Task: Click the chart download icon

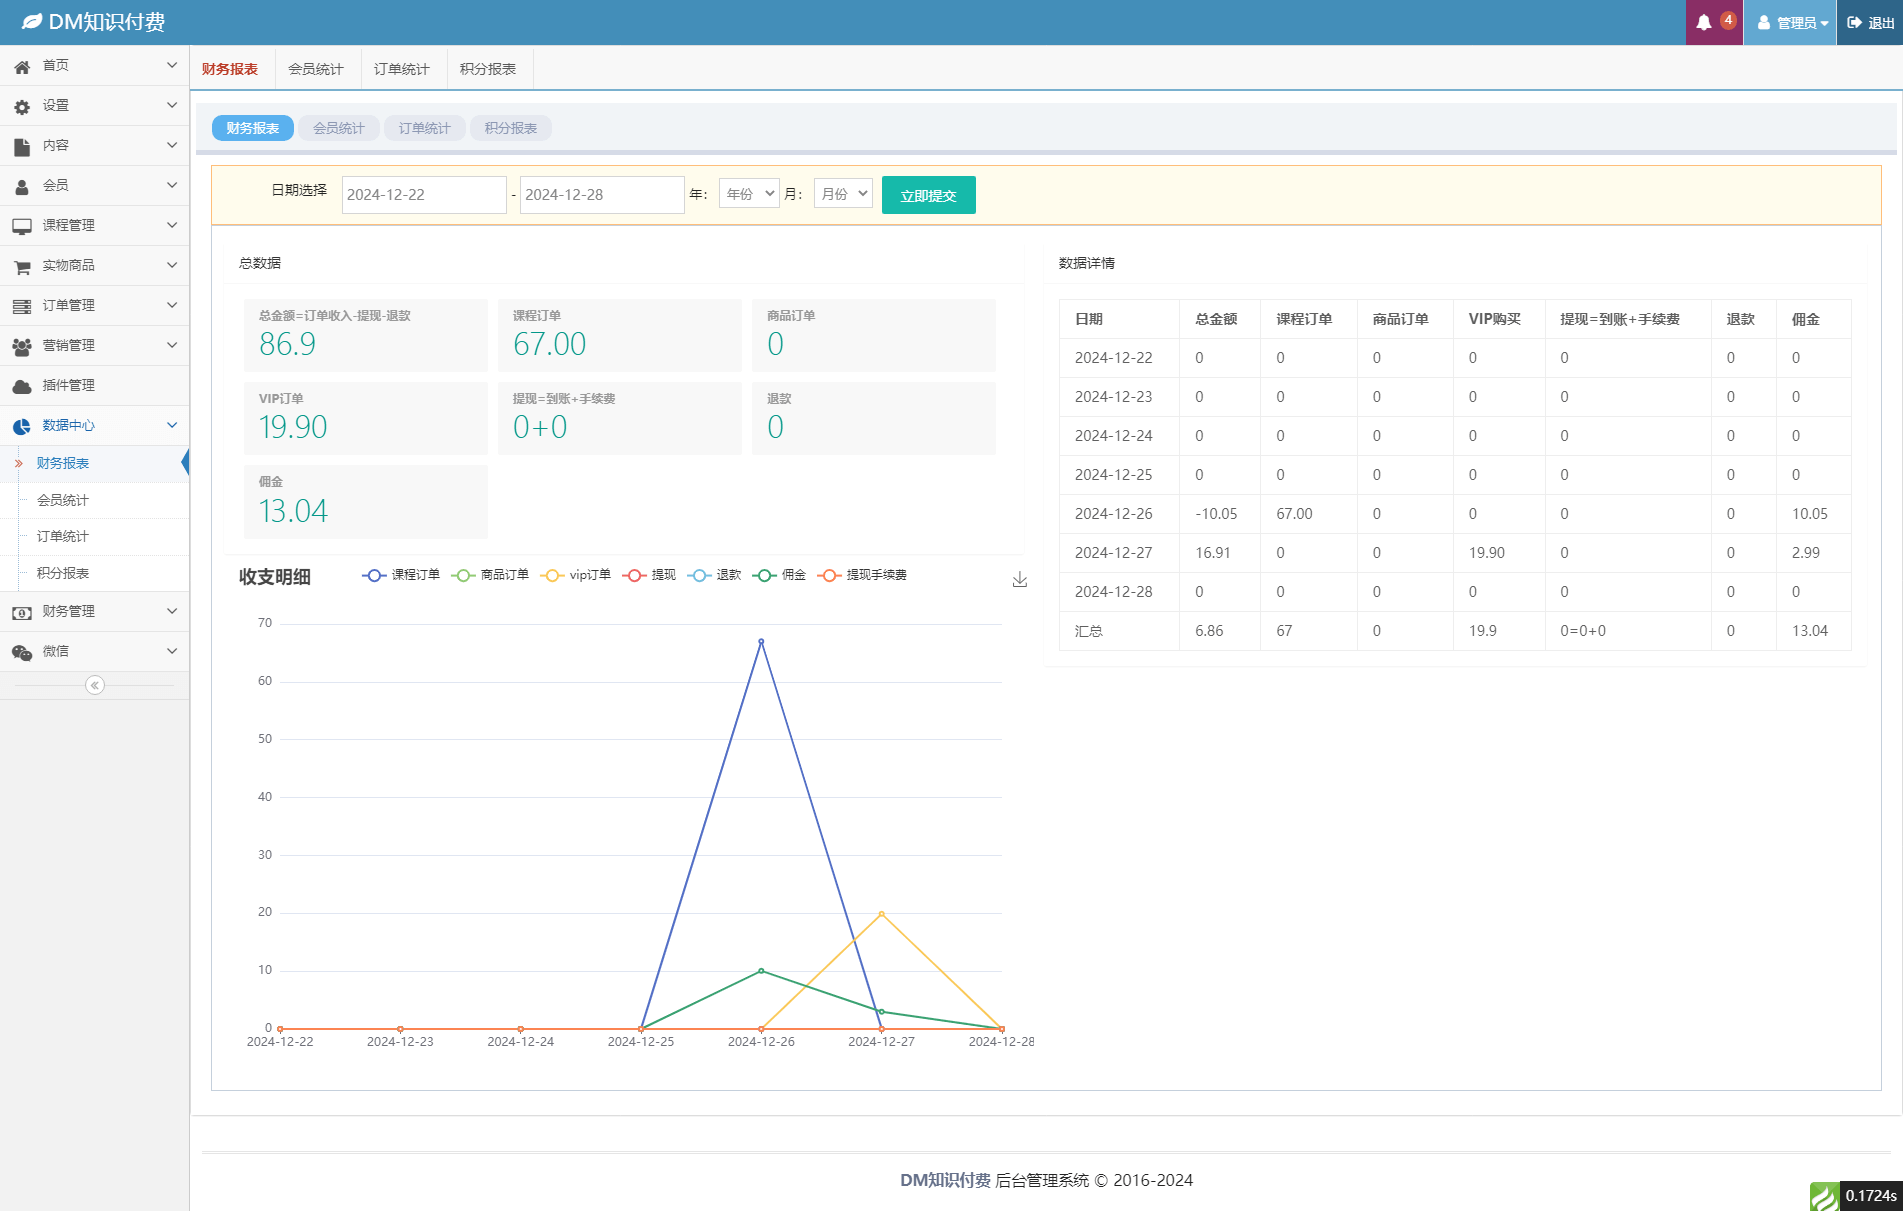Action: (1019, 580)
